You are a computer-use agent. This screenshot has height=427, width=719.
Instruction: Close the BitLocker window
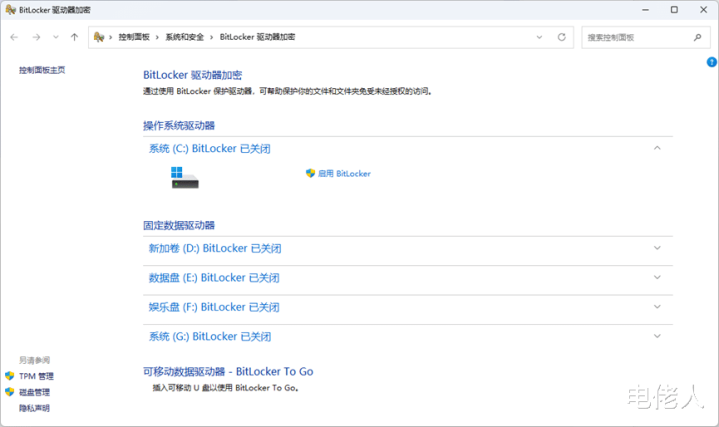click(x=703, y=10)
